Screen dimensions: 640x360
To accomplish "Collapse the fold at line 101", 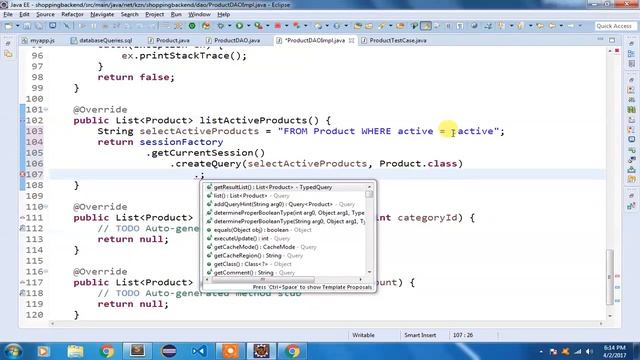I will point(46,109).
